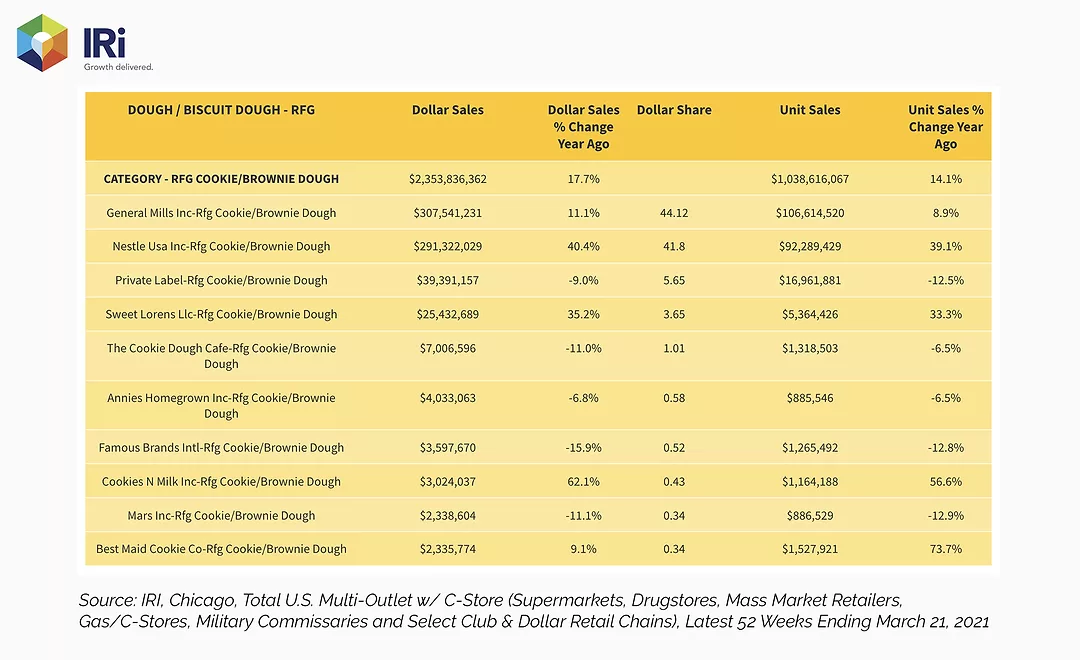Click Sweet Lorens Llc dollar share 3.65
Screen dimensions: 1080x660
674,314
